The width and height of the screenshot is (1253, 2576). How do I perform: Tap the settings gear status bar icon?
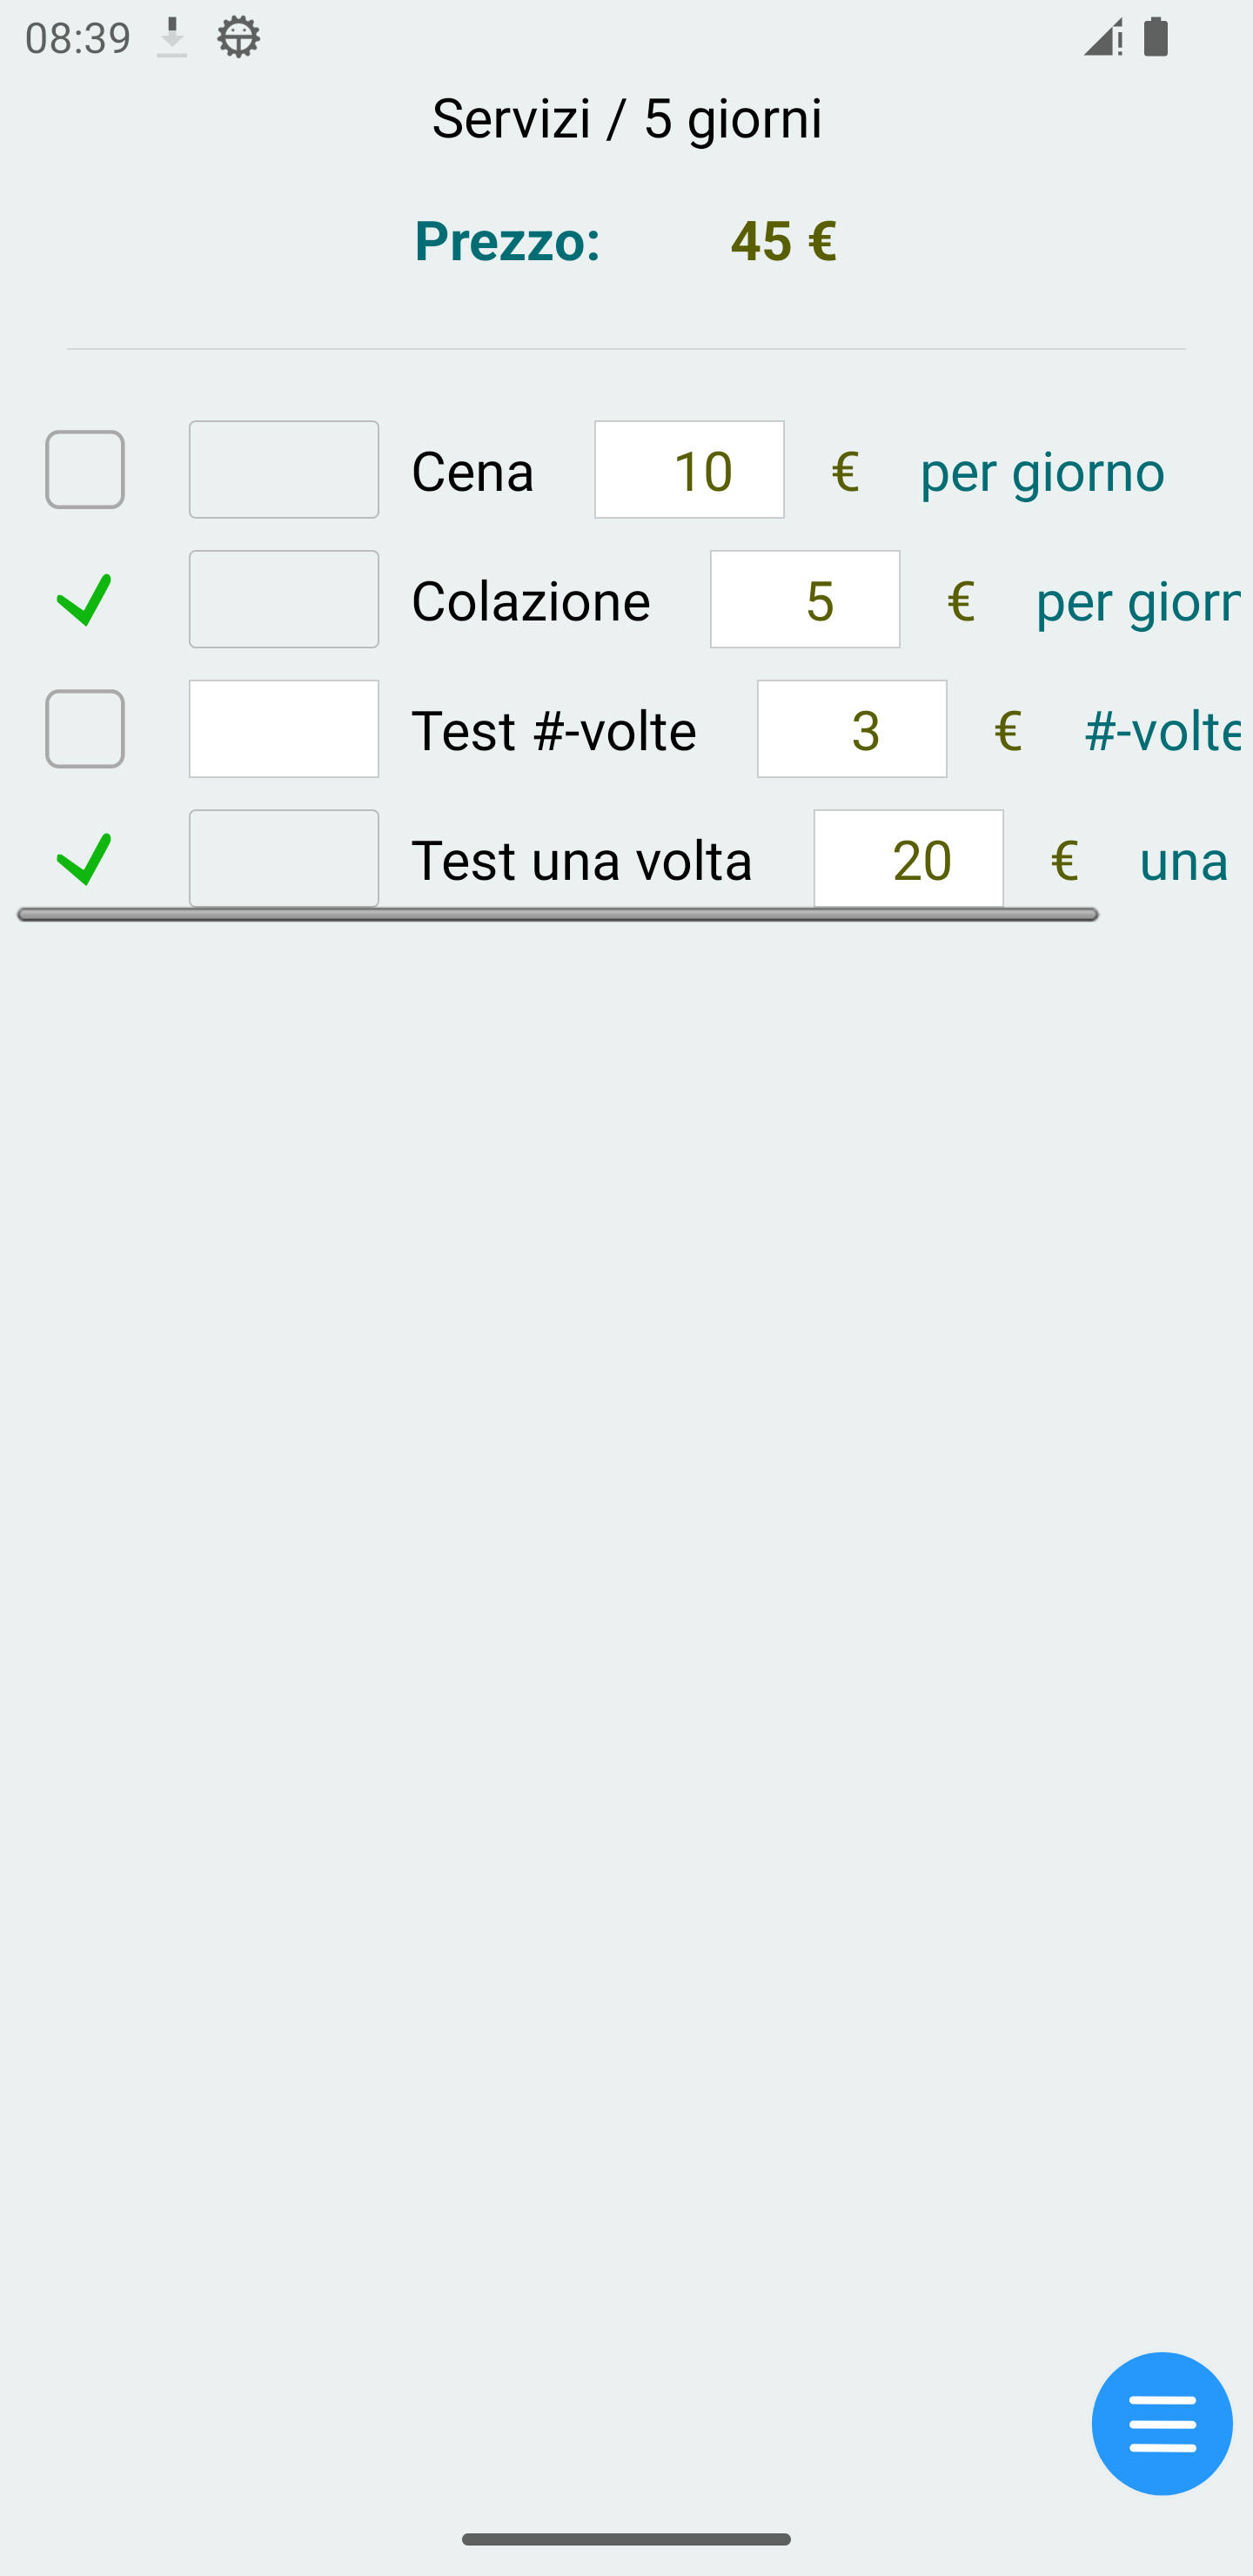click(x=238, y=38)
